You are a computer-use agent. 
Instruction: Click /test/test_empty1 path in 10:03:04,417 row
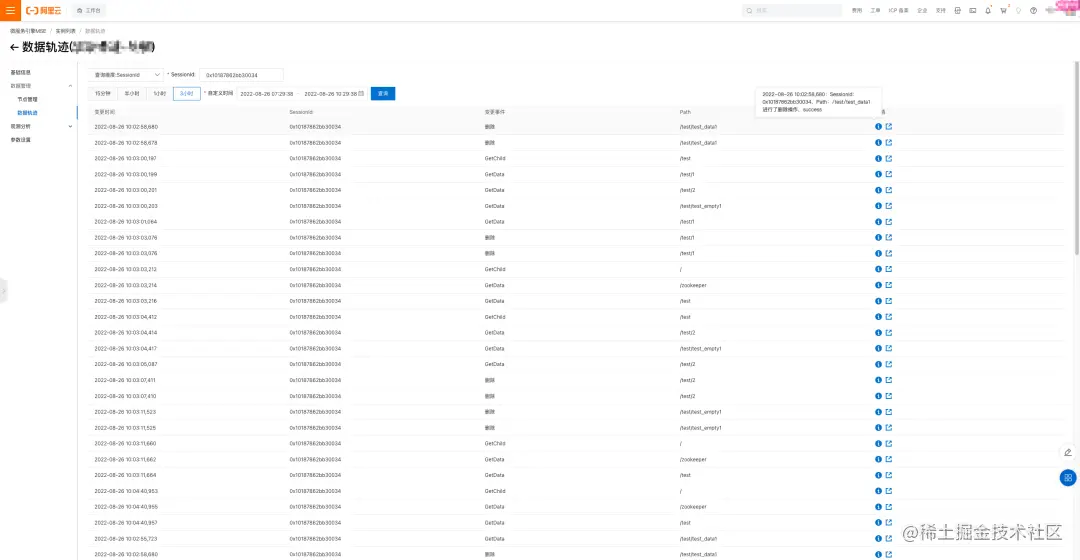[x=700, y=349]
